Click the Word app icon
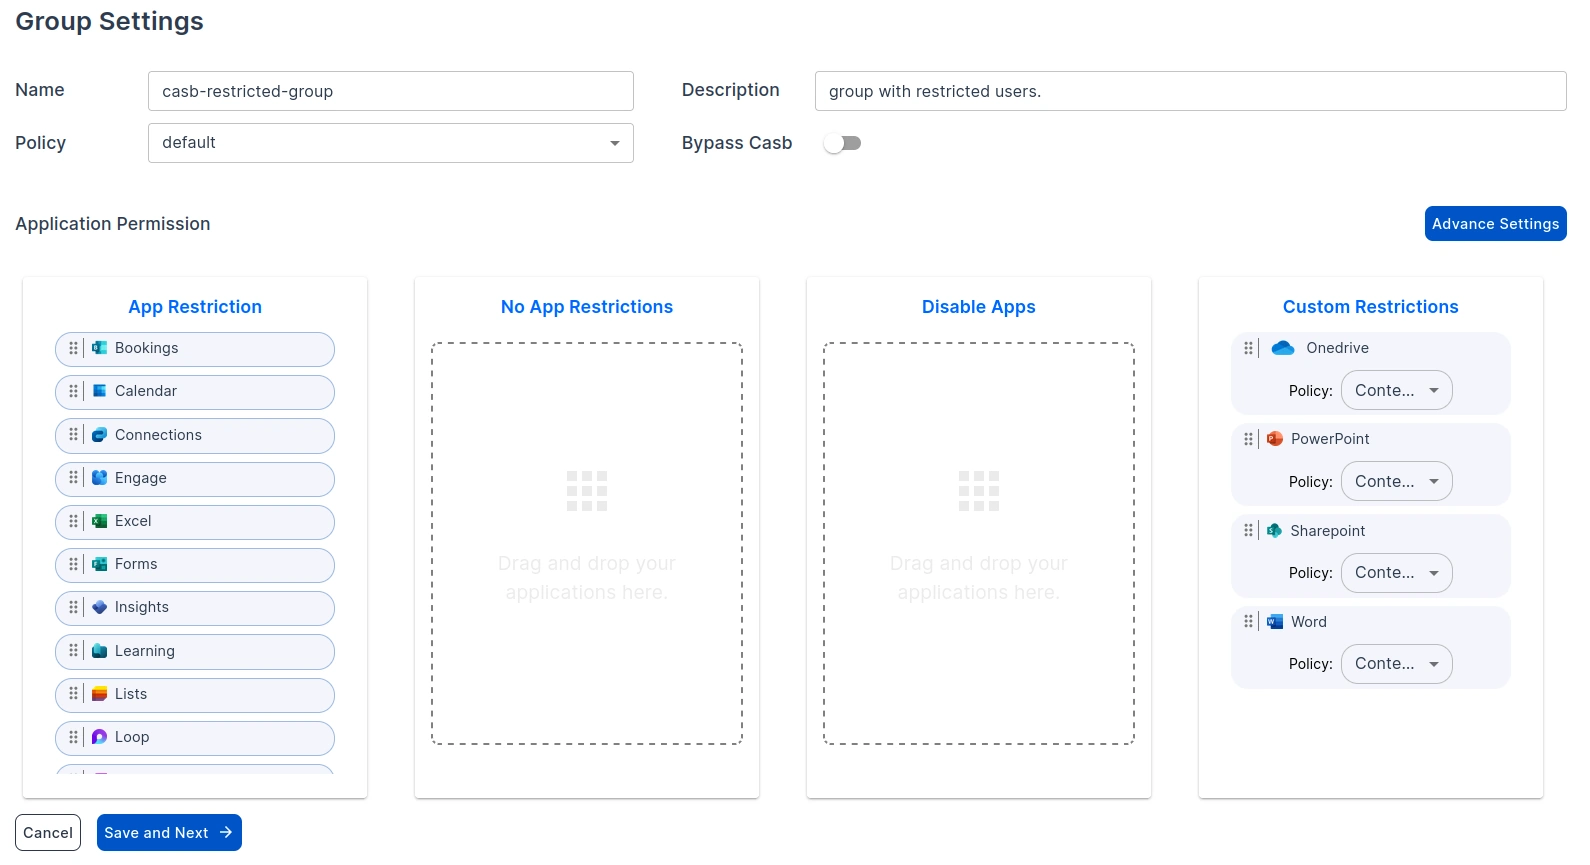The image size is (1590, 865). pos(1275,622)
